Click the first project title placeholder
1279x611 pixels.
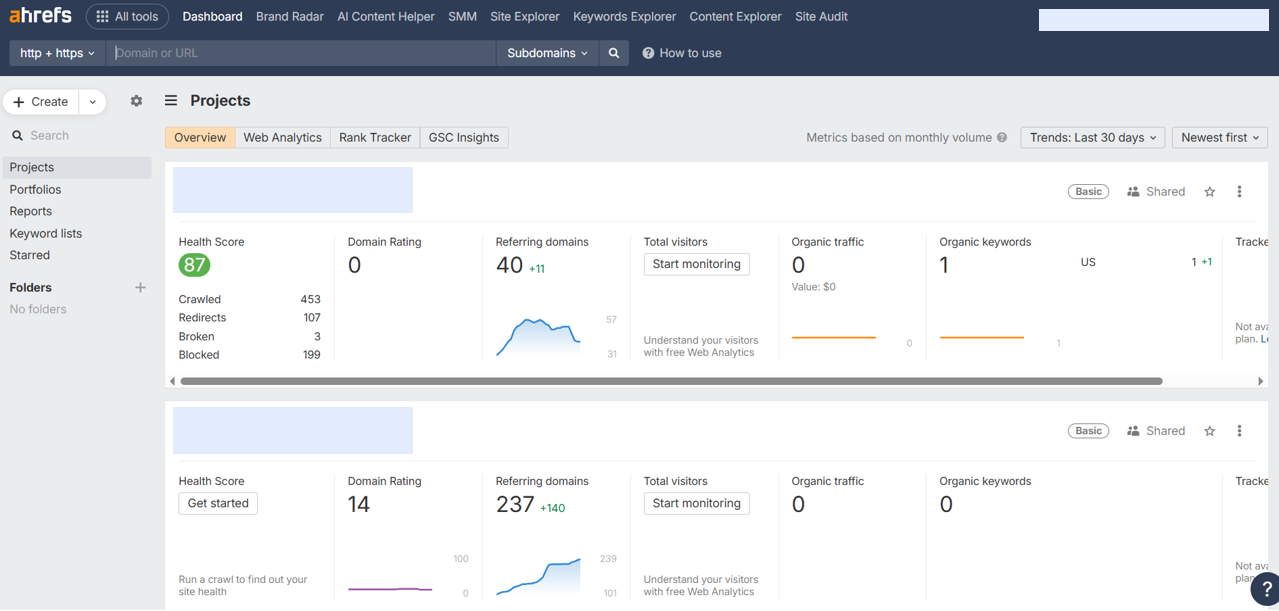293,190
